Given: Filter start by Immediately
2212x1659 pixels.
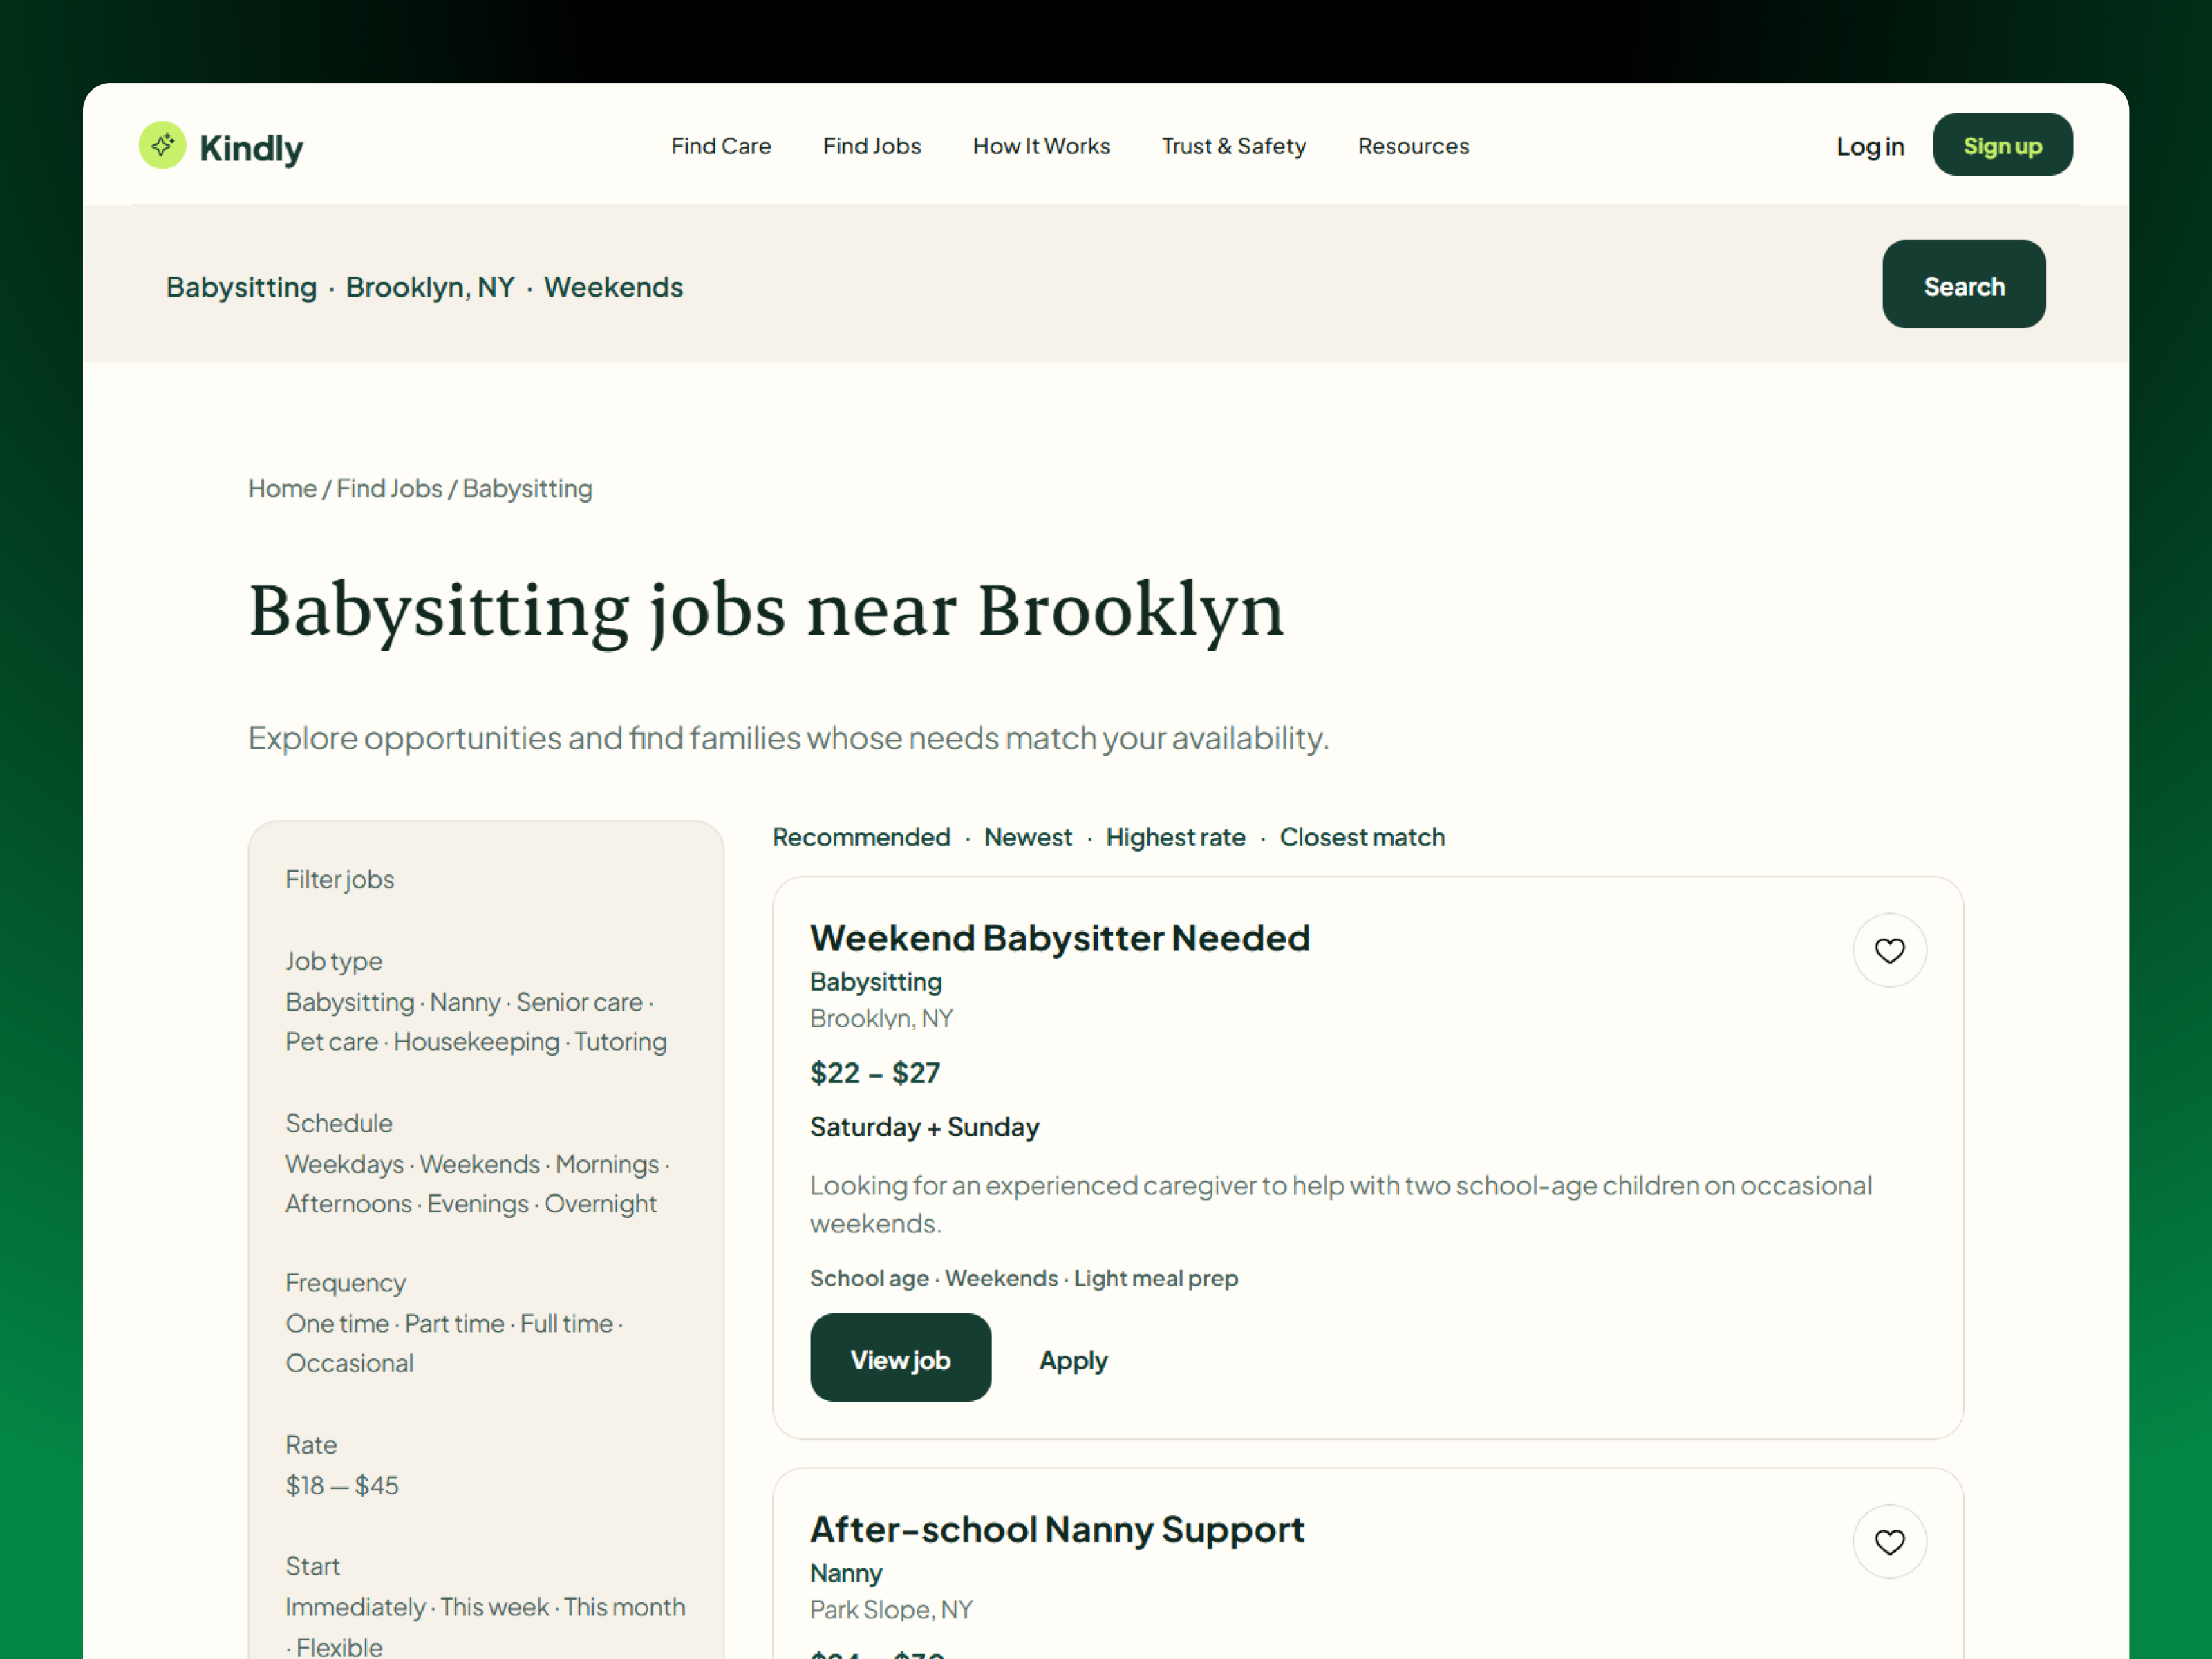Looking at the screenshot, I should [355, 1607].
